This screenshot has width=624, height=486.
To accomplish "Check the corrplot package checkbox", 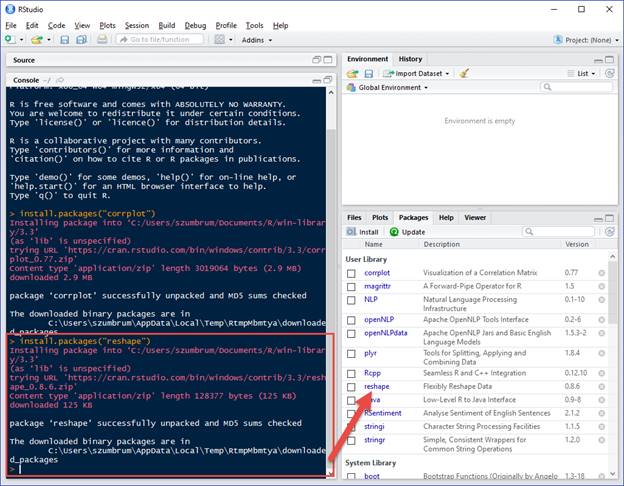I will tap(351, 272).
